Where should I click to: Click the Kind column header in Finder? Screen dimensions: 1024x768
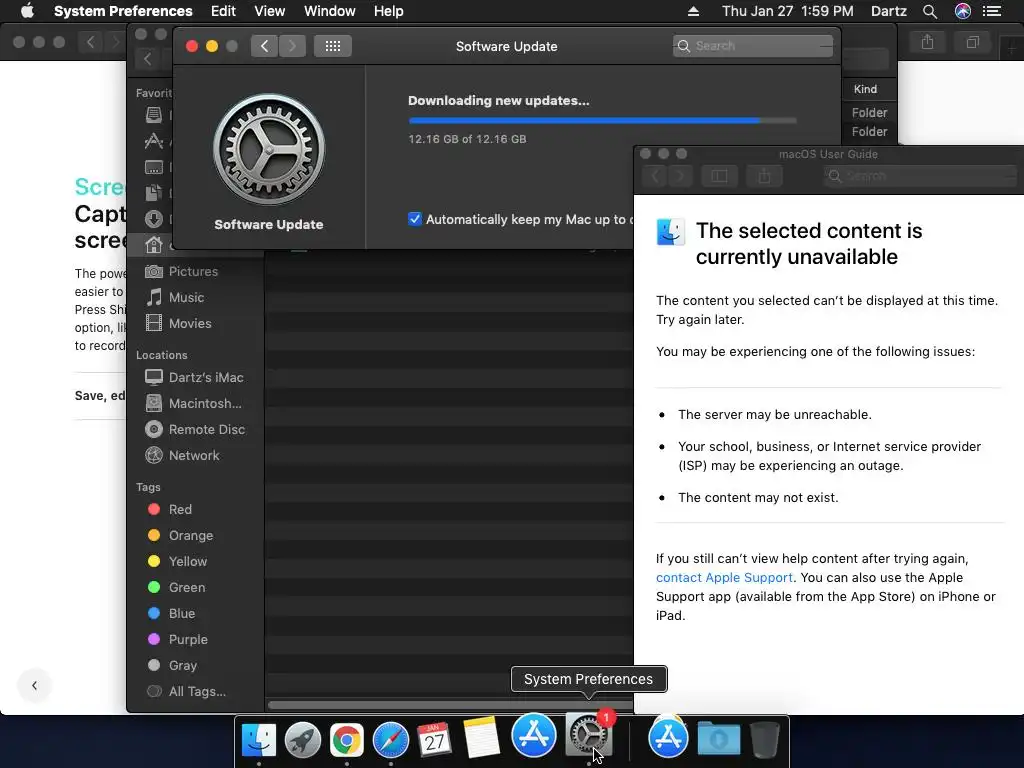[865, 89]
